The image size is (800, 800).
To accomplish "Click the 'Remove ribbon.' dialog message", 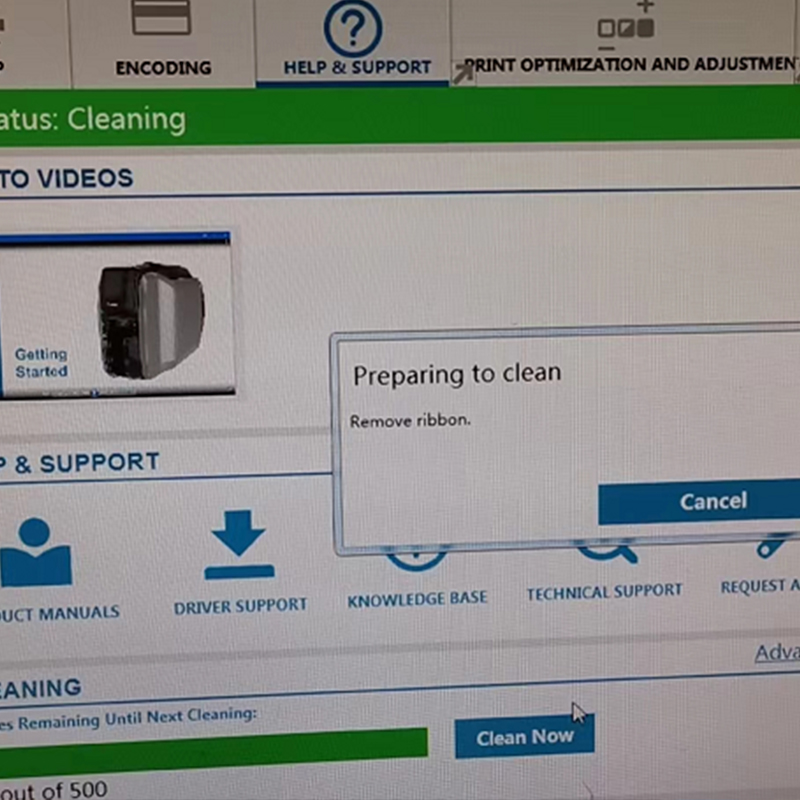I will point(410,421).
